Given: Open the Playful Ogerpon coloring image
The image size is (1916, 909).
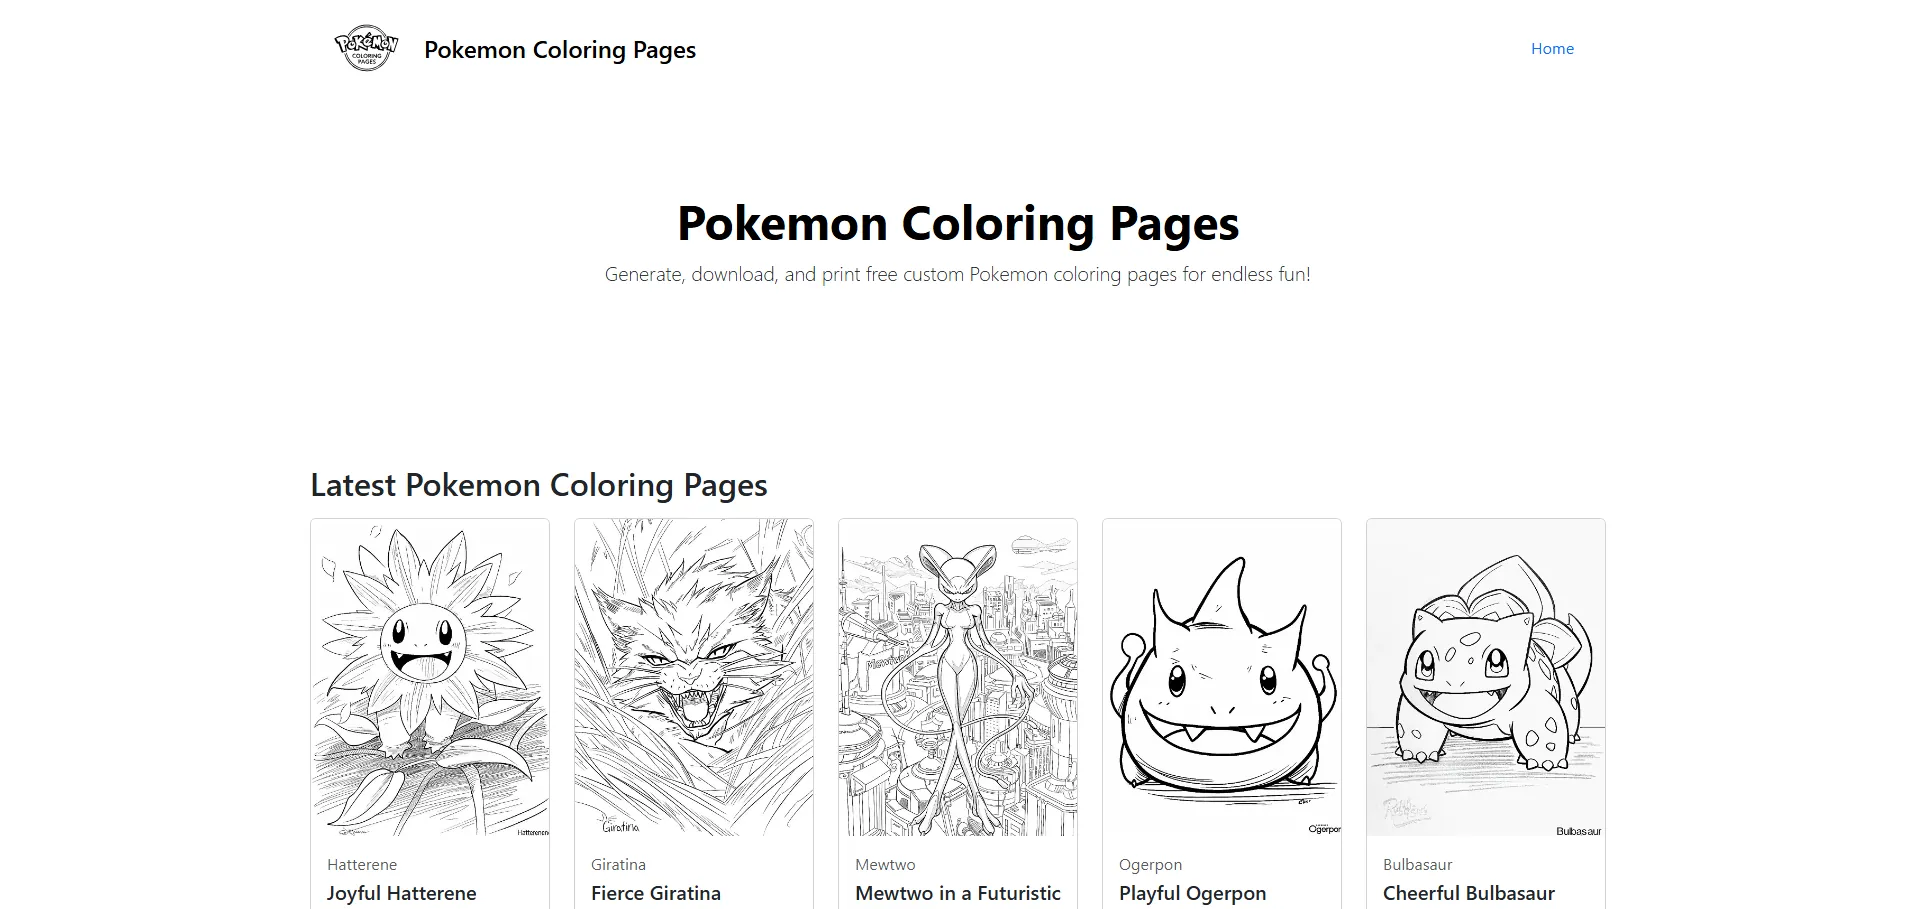Looking at the screenshot, I should pyautogui.click(x=1222, y=677).
